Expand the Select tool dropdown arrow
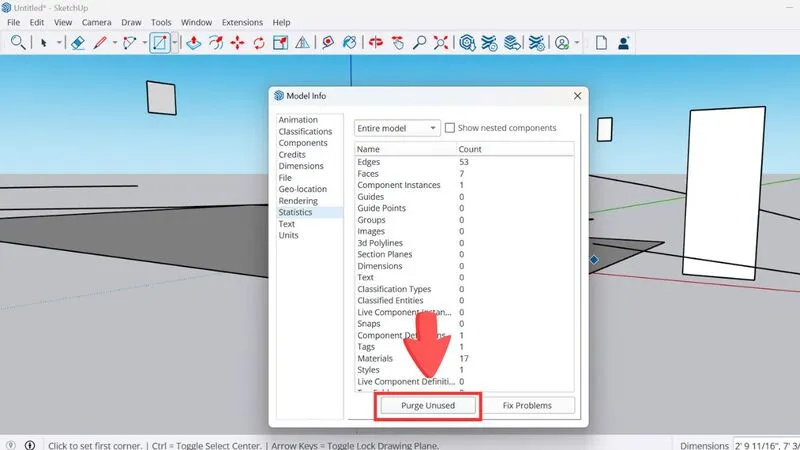This screenshot has height=450, width=800. click(x=59, y=43)
